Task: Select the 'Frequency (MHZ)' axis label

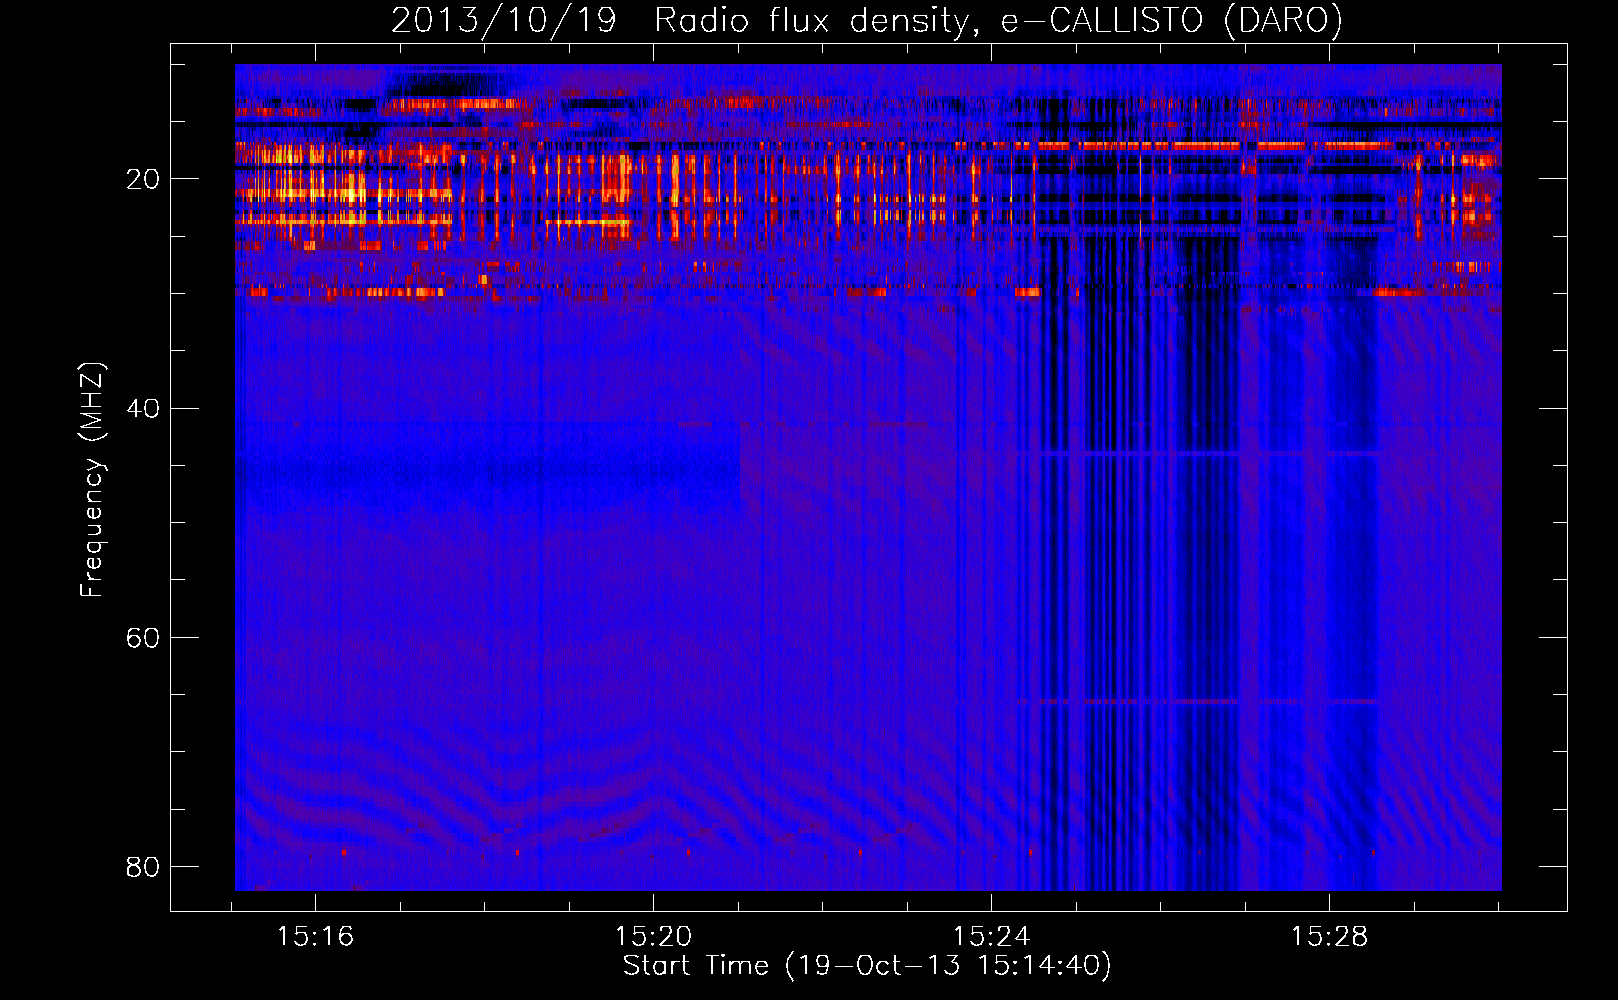Action: point(91,480)
